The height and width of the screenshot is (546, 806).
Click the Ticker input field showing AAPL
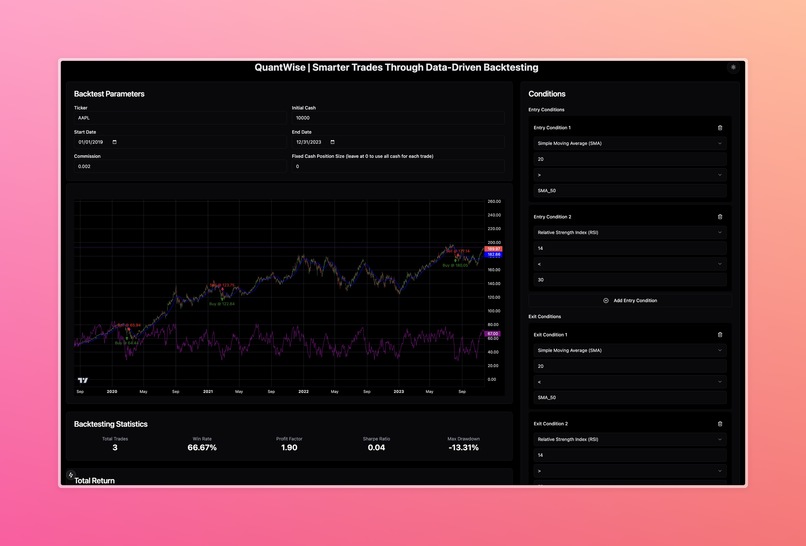coord(180,118)
